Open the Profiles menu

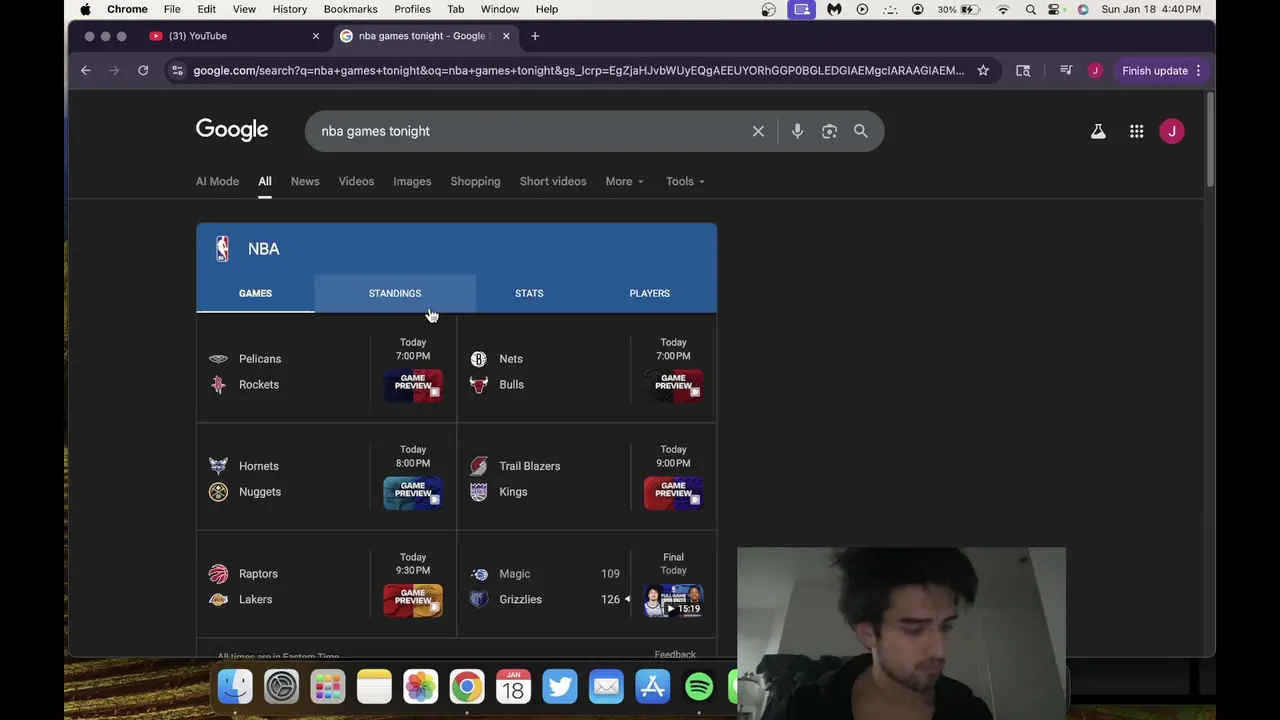[412, 9]
